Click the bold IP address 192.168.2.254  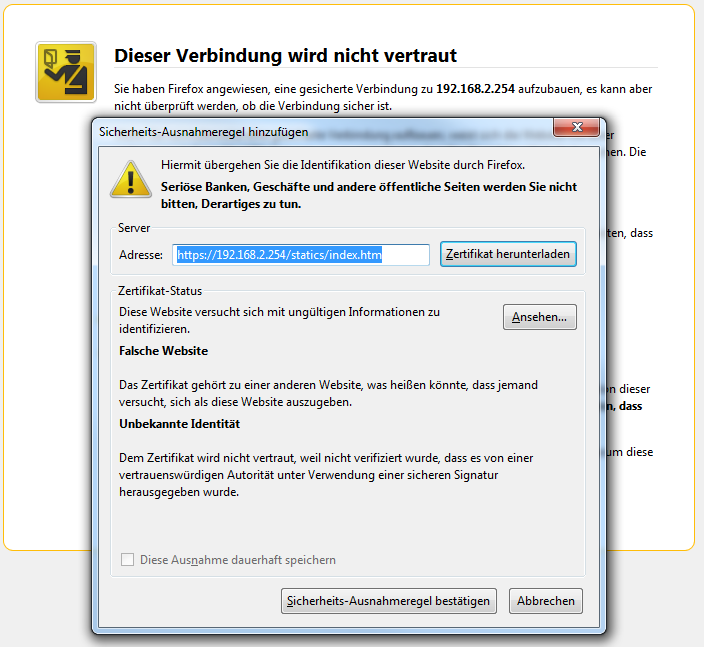(475, 89)
